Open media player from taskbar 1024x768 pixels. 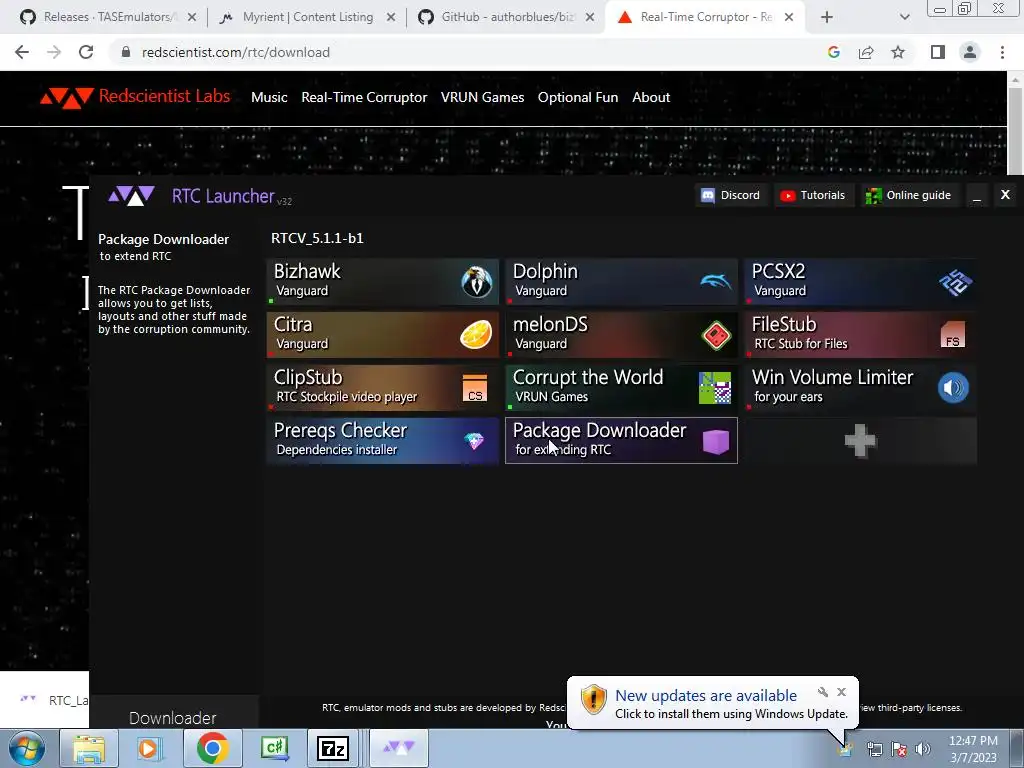click(x=150, y=748)
